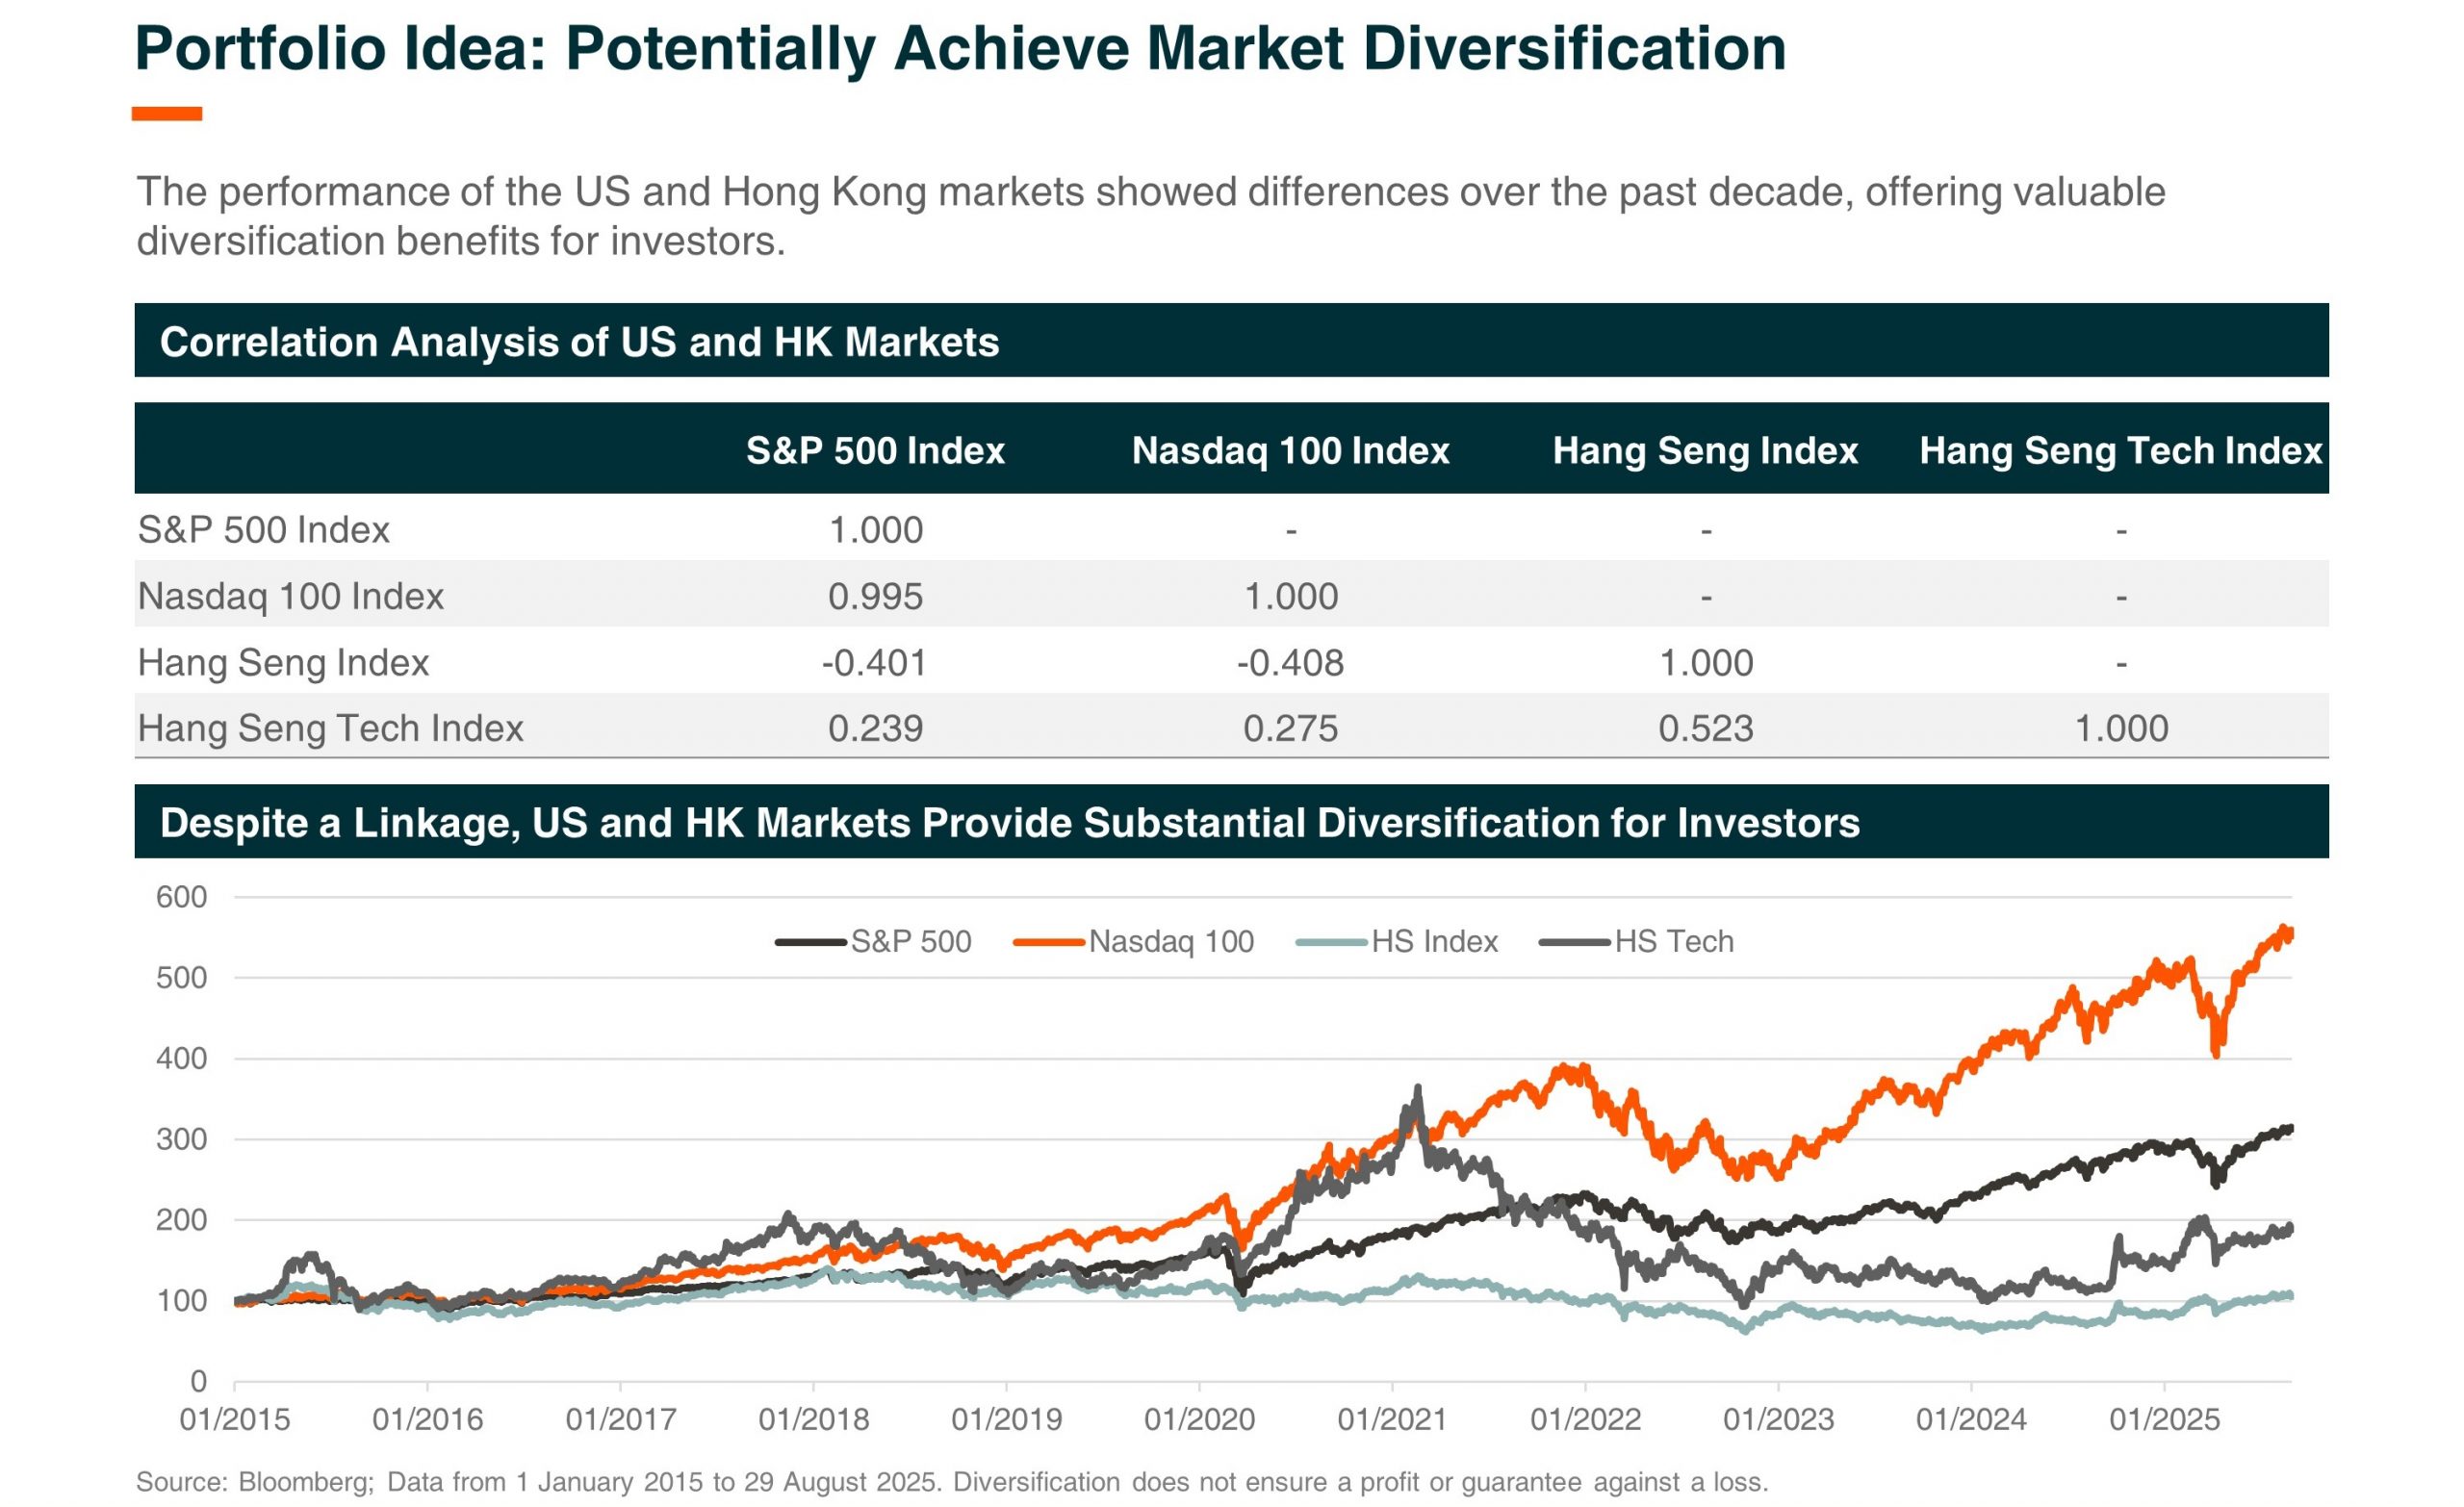This screenshot has width=2464, height=1507.
Task: Click the teal HS Index legend swatch
Action: [x=1331, y=942]
